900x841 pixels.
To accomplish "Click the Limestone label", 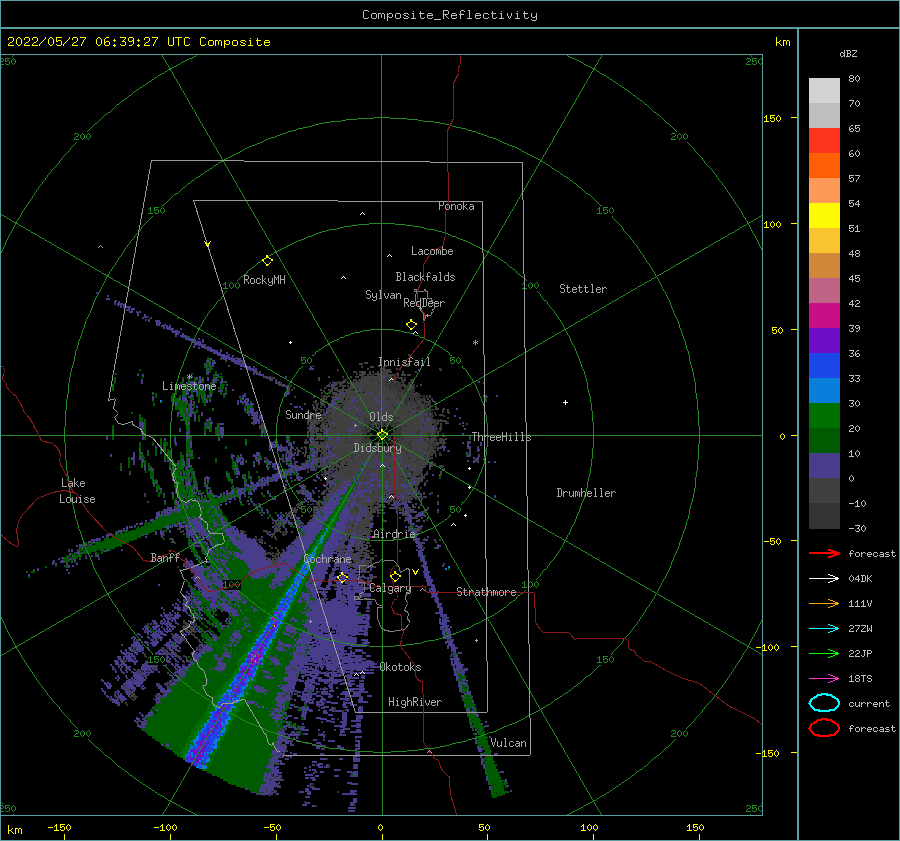I will [189, 386].
